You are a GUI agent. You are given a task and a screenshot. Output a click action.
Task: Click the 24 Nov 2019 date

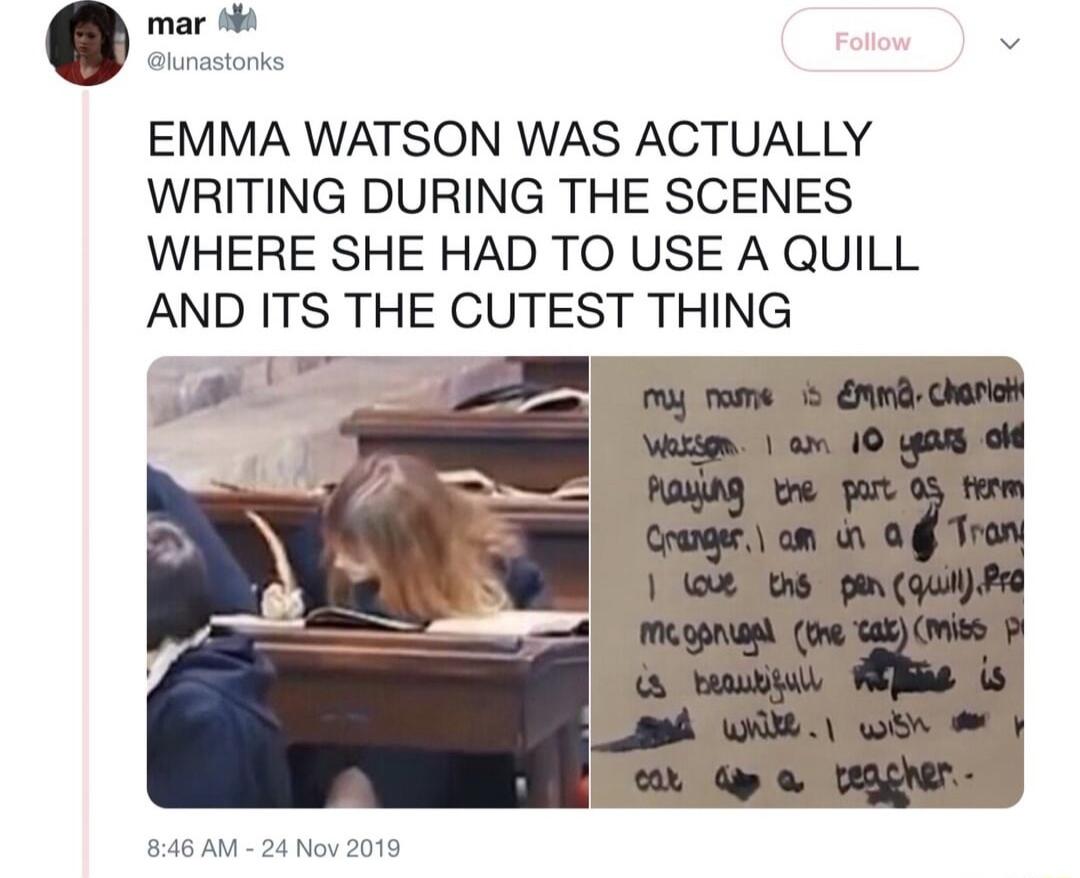pyautogui.click(x=331, y=847)
